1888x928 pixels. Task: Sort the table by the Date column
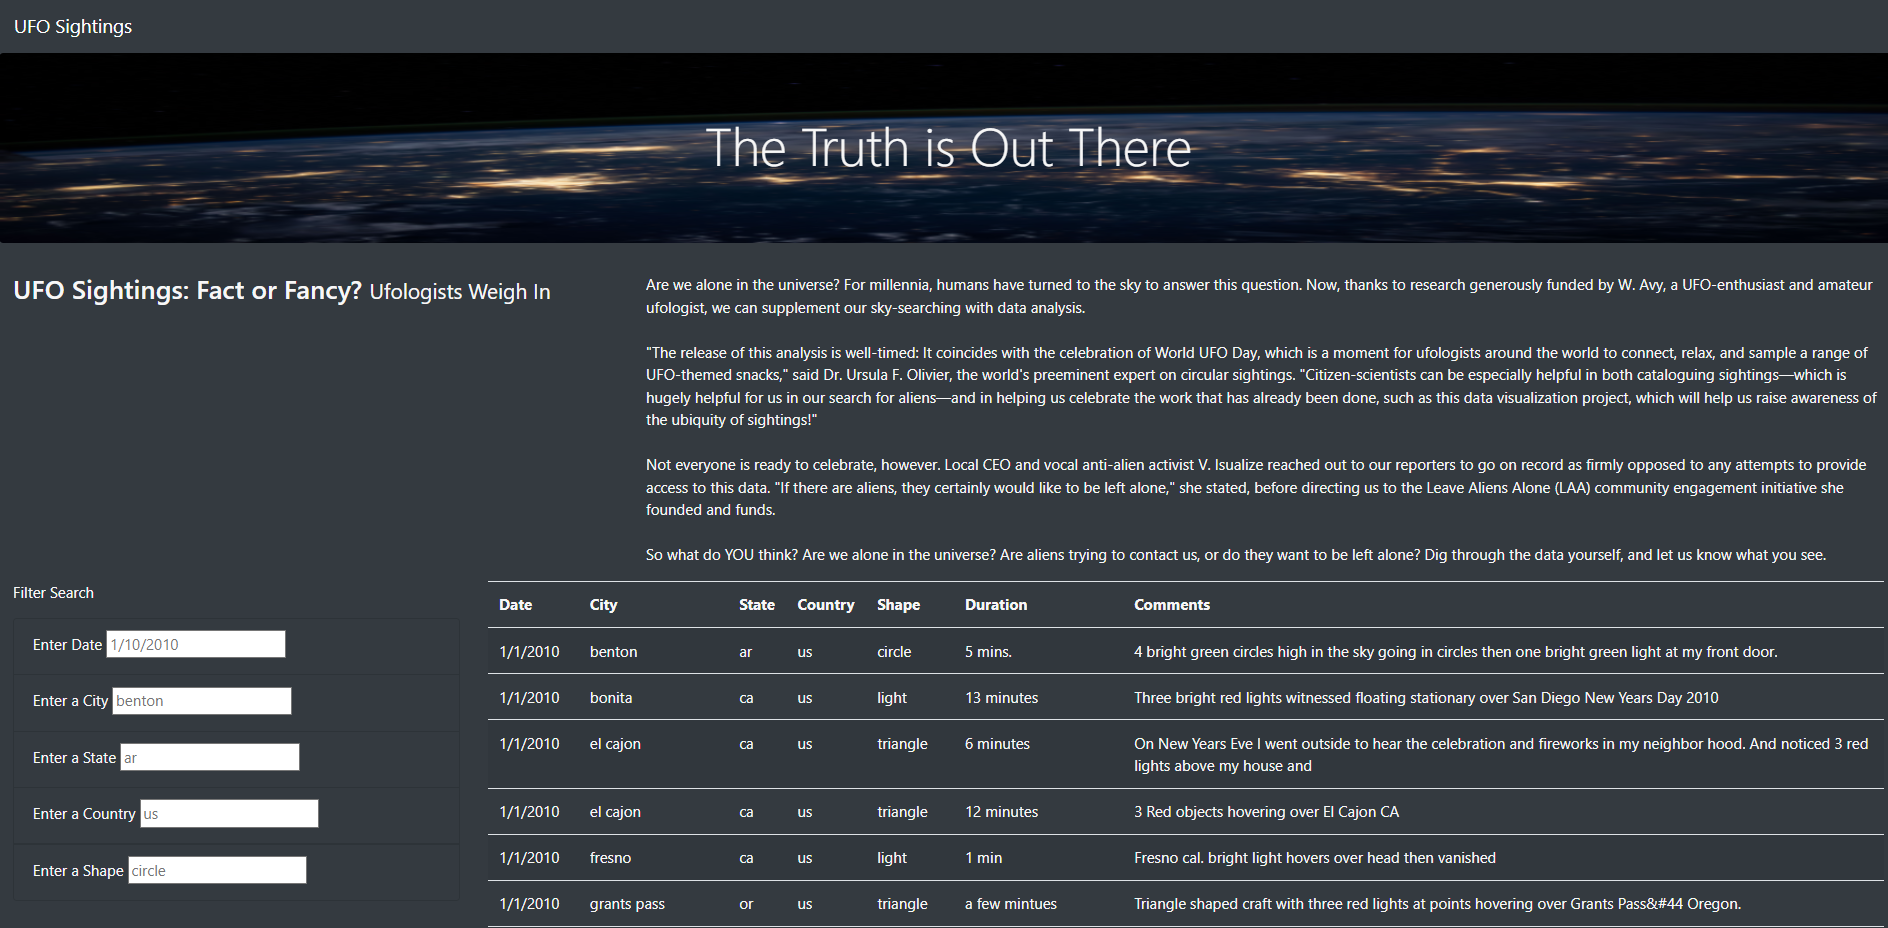pyautogui.click(x=515, y=605)
